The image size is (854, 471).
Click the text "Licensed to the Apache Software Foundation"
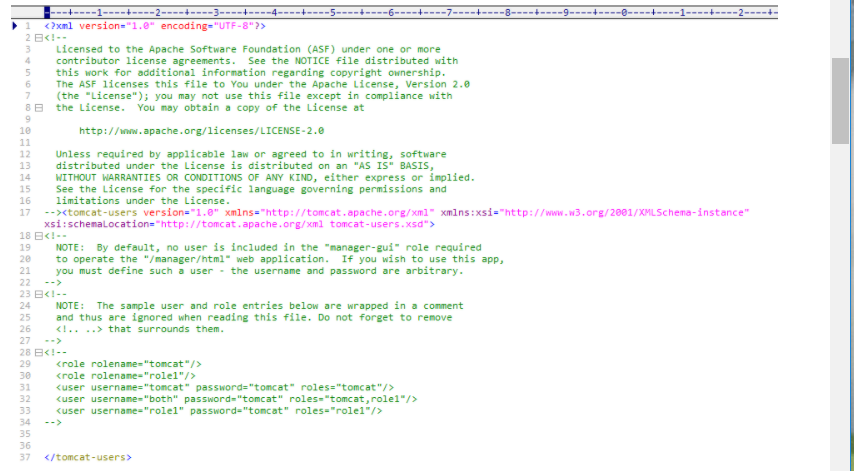click(x=178, y=49)
